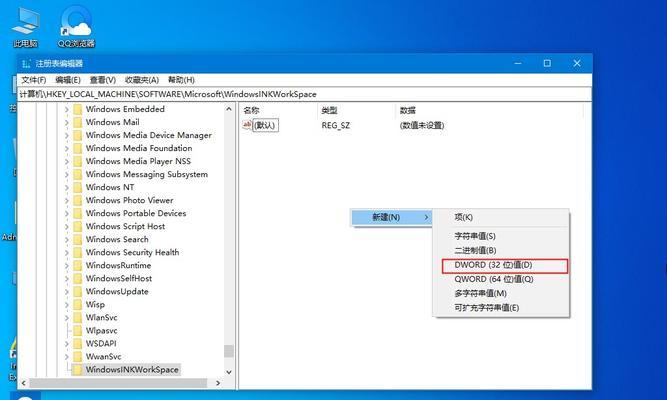
Task: Minimize the Registry Editor window
Action: coord(518,63)
